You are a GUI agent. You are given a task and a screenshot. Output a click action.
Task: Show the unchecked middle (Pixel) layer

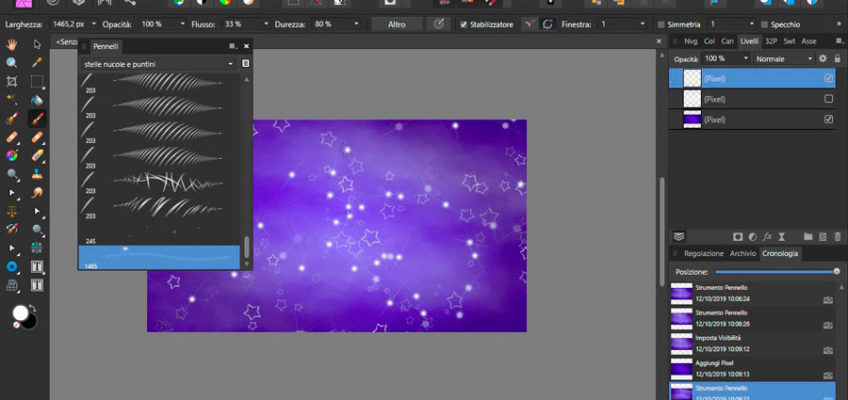(x=829, y=99)
